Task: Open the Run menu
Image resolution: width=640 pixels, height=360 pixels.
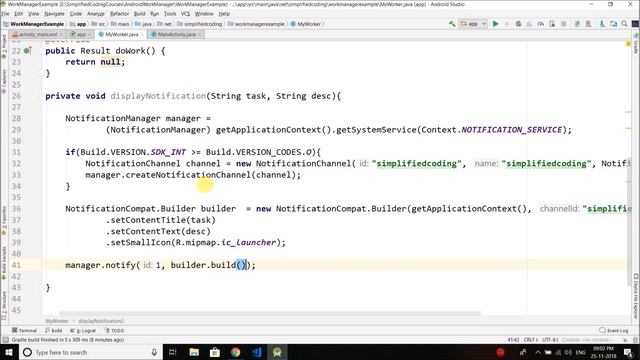Action: pyautogui.click(x=154, y=14)
